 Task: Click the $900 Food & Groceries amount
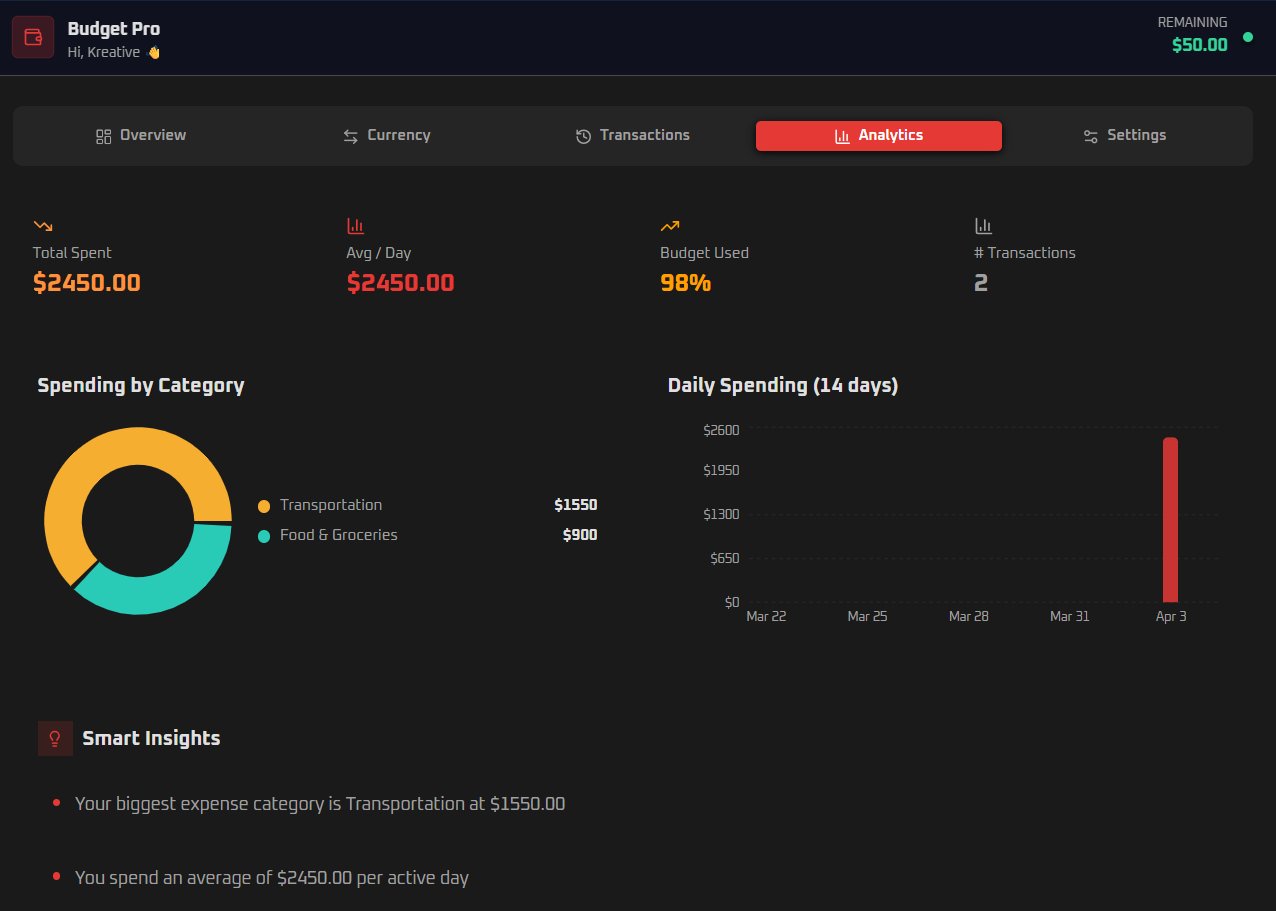coord(580,535)
